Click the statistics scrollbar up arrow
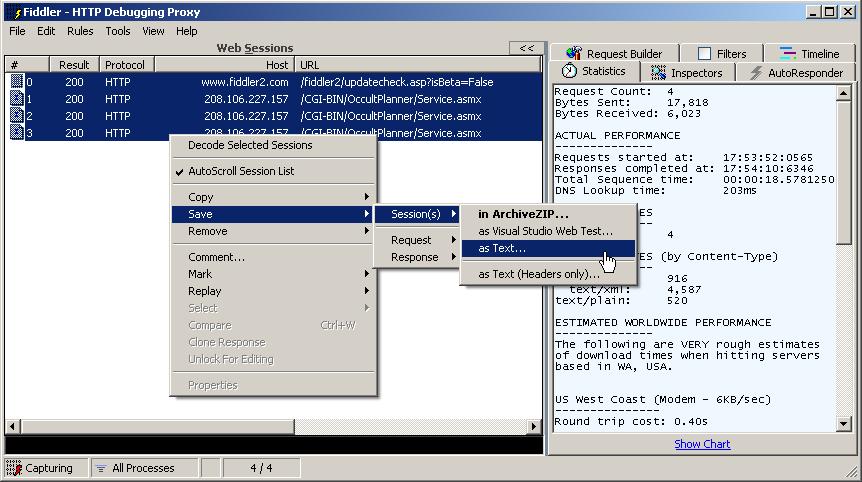Viewport: 862px width, 482px height. click(x=843, y=93)
